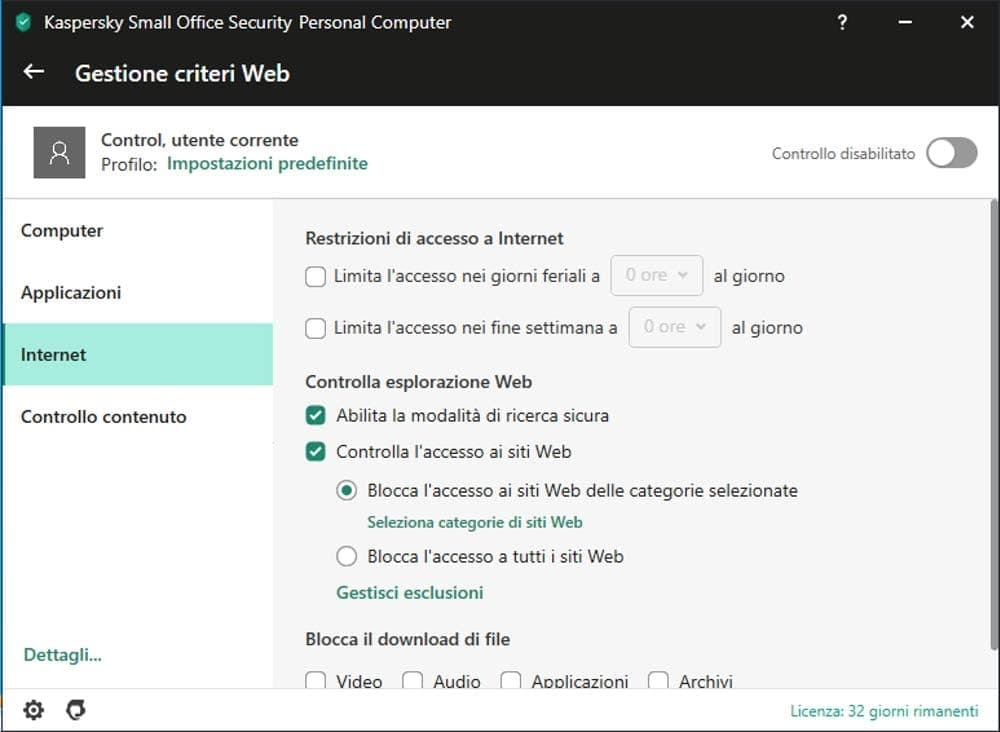The height and width of the screenshot is (732, 1000).
Task: Uncheck Abilita la modalità di ricerca sicura
Action: tap(315, 416)
